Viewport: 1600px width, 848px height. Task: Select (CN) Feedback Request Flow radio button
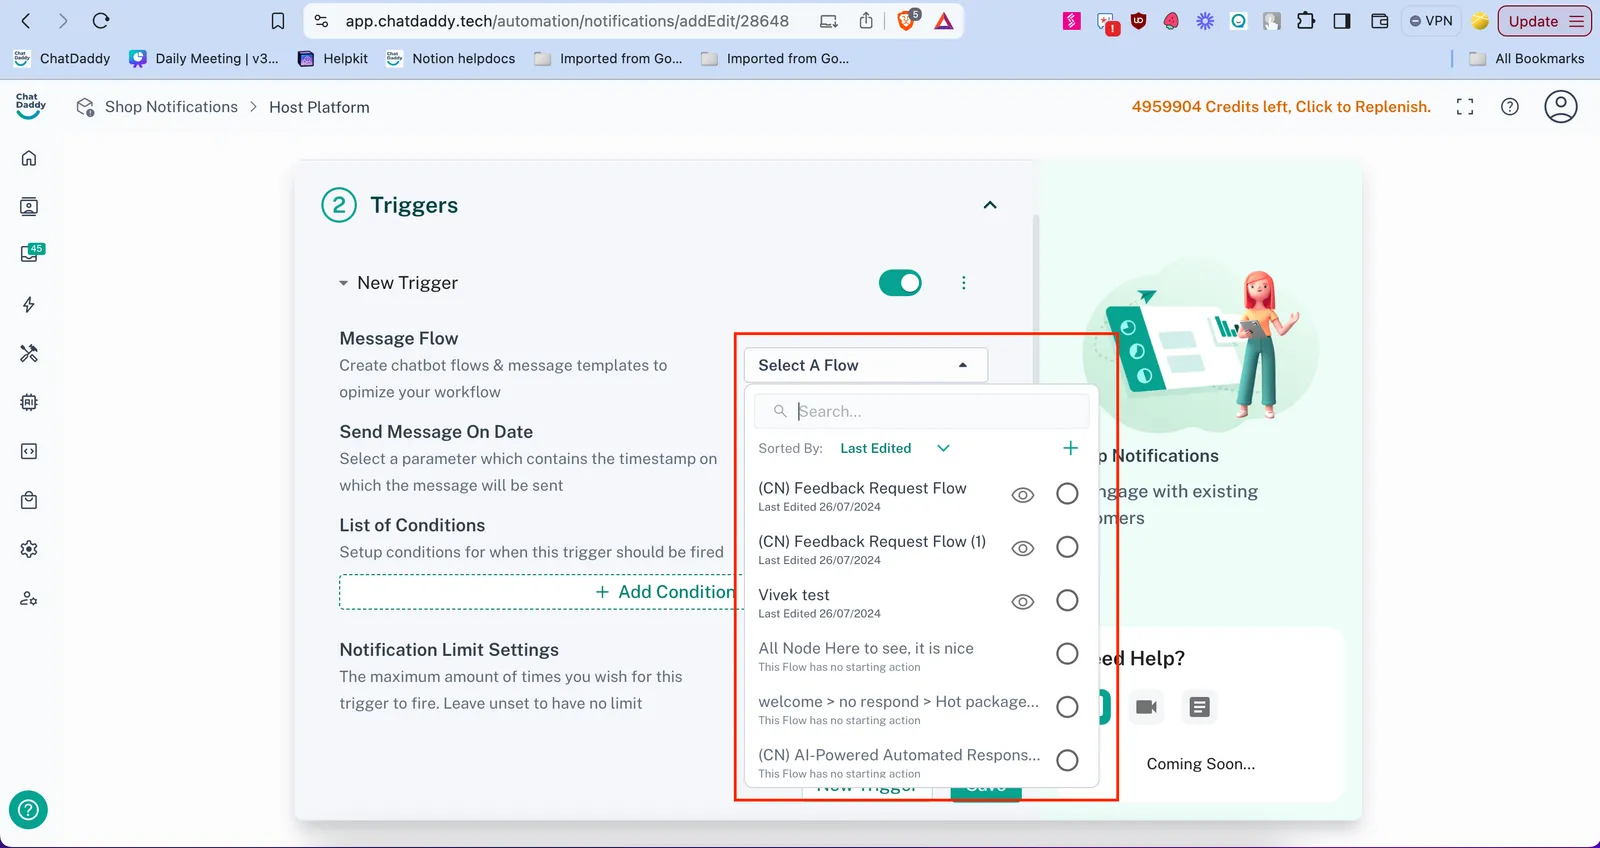(1067, 494)
